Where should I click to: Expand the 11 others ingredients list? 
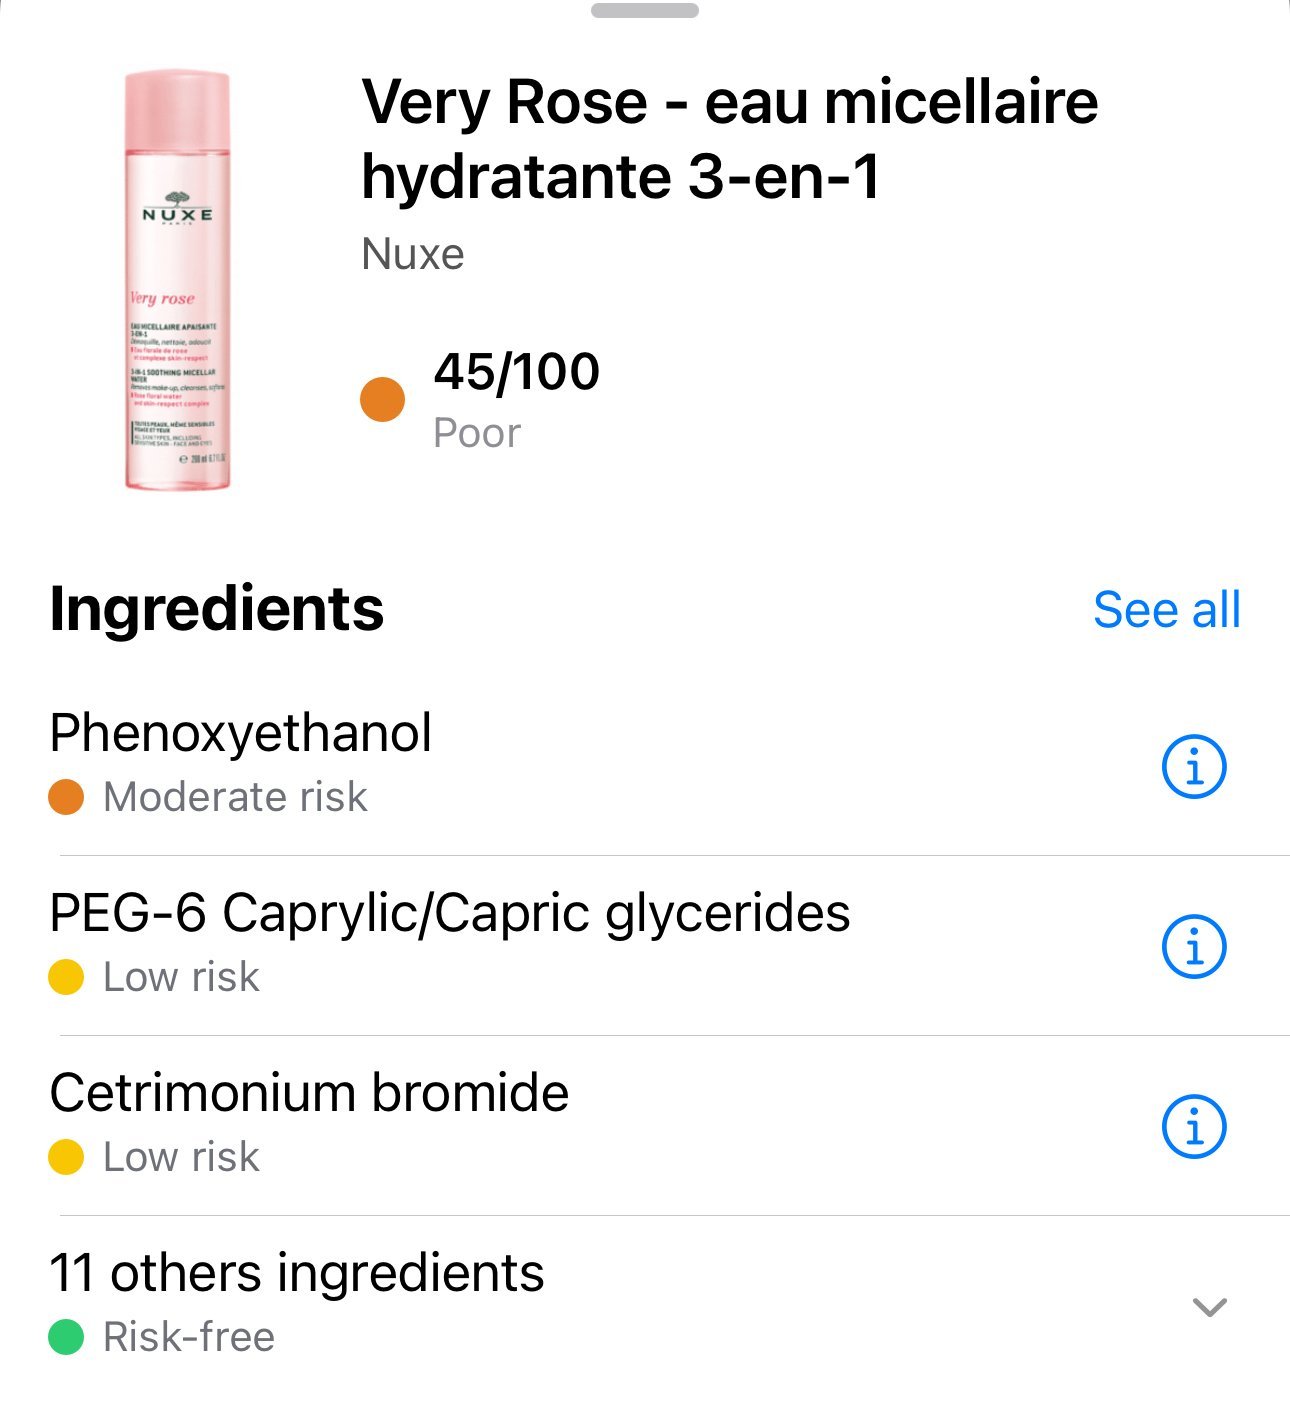(x=1210, y=1307)
